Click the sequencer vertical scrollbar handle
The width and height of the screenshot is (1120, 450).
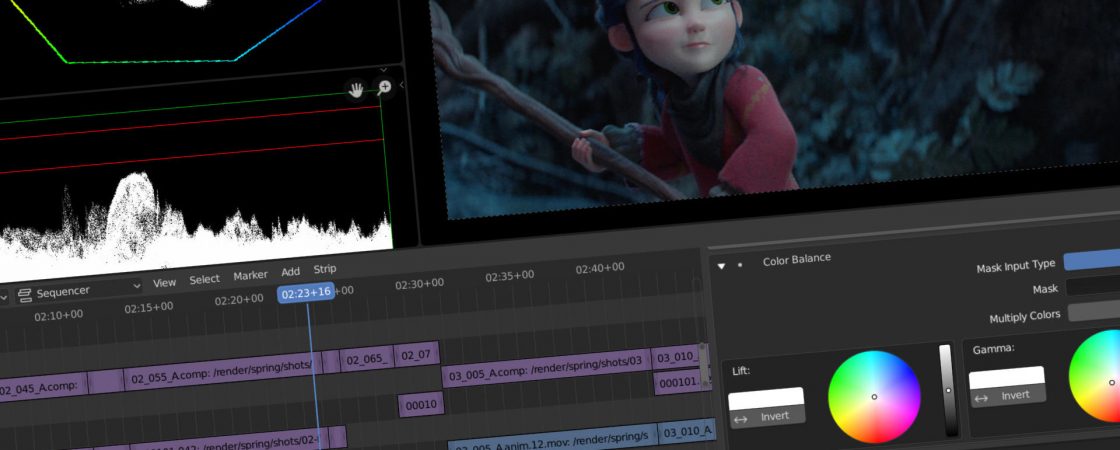pos(704,364)
